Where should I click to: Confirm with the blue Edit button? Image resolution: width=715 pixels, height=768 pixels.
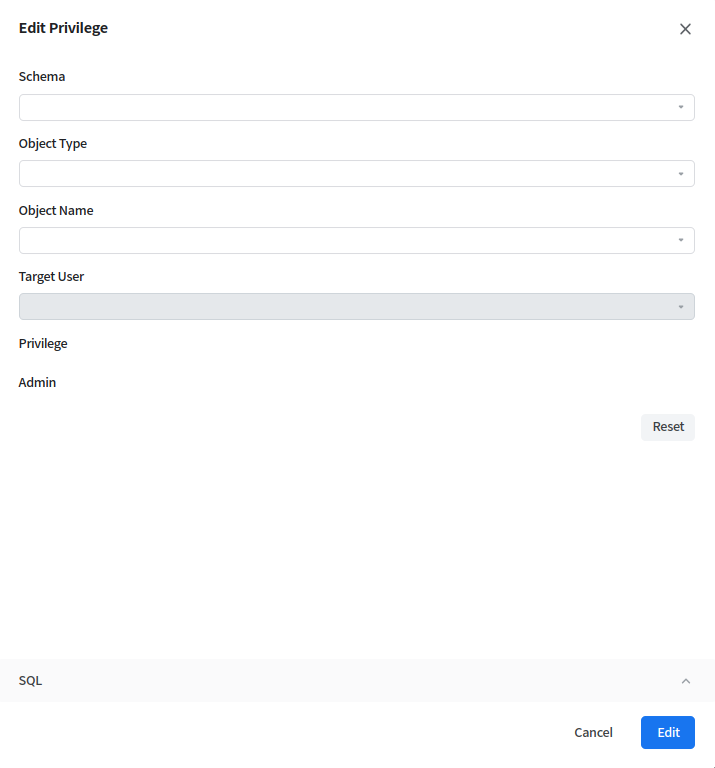click(668, 733)
